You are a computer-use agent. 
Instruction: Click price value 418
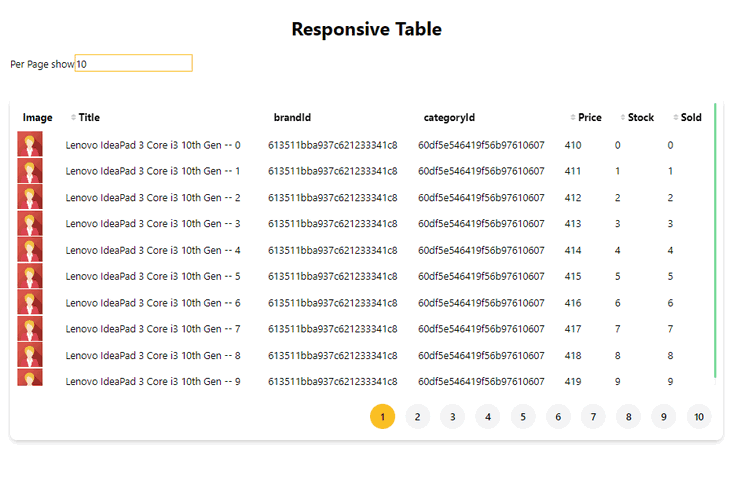[x=573, y=355]
